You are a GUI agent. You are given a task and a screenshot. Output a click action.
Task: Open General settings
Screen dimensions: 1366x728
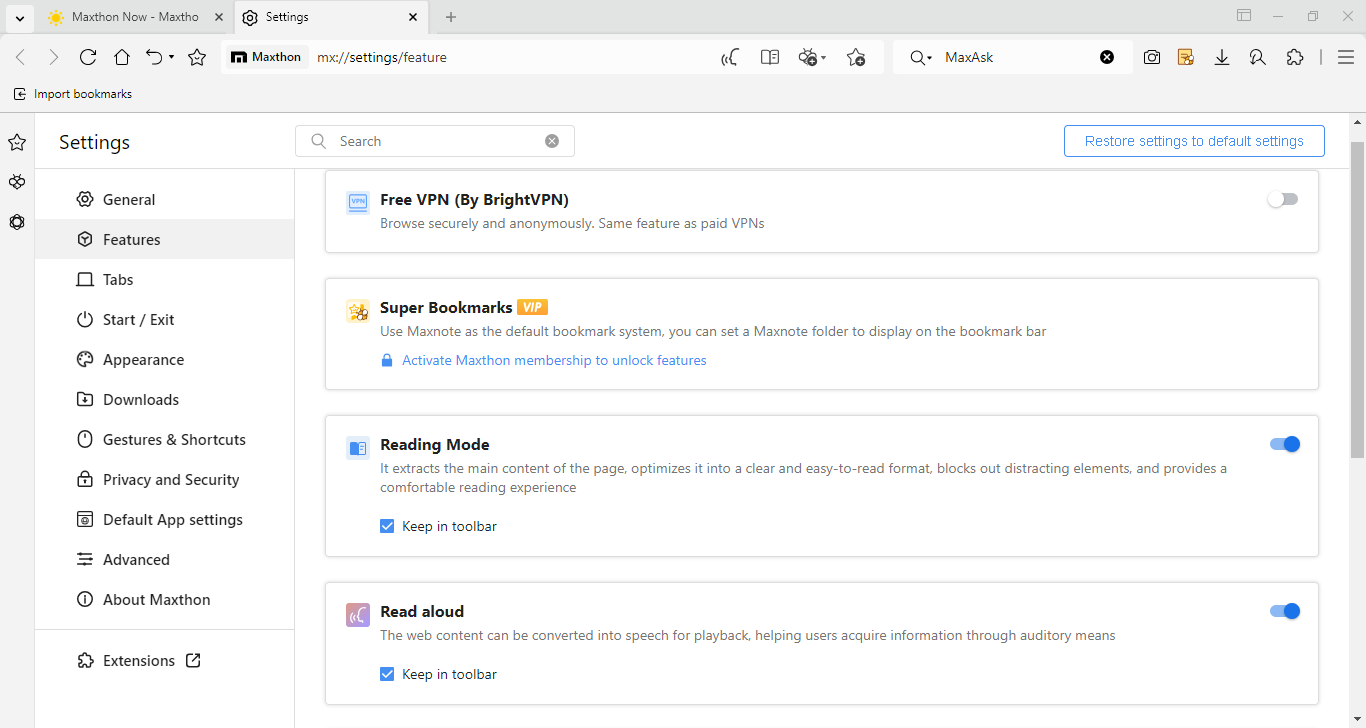tap(165, 199)
